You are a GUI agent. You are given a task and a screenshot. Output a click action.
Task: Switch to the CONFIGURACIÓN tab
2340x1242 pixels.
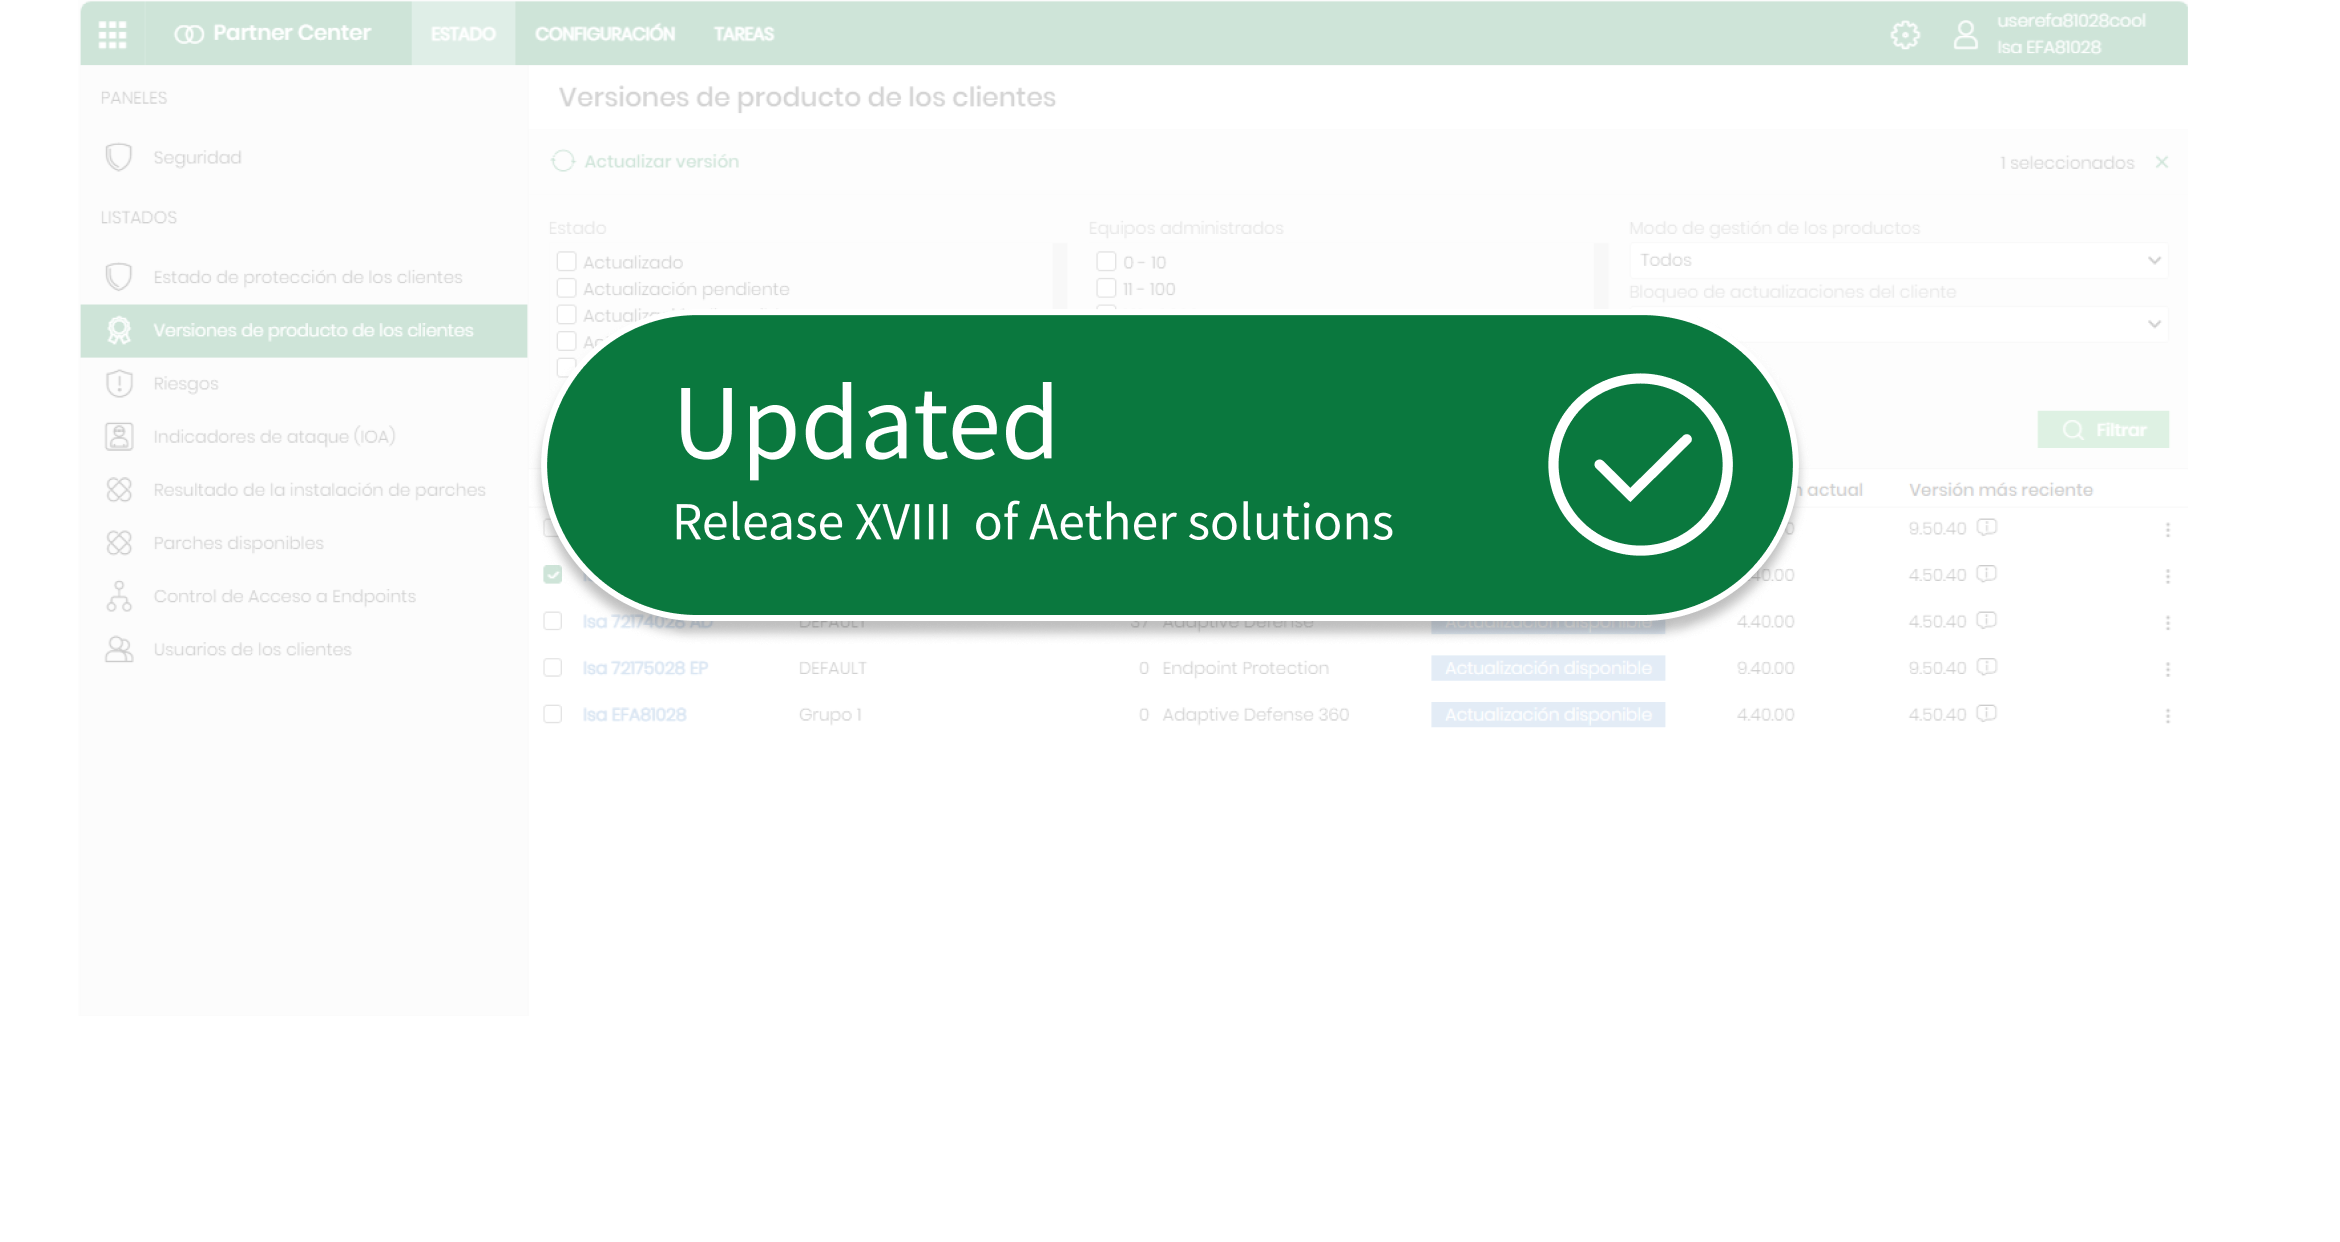[604, 34]
